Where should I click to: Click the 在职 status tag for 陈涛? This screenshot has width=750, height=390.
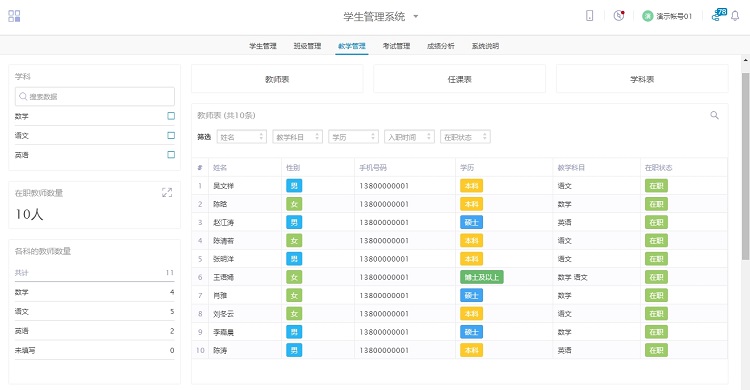tap(656, 350)
